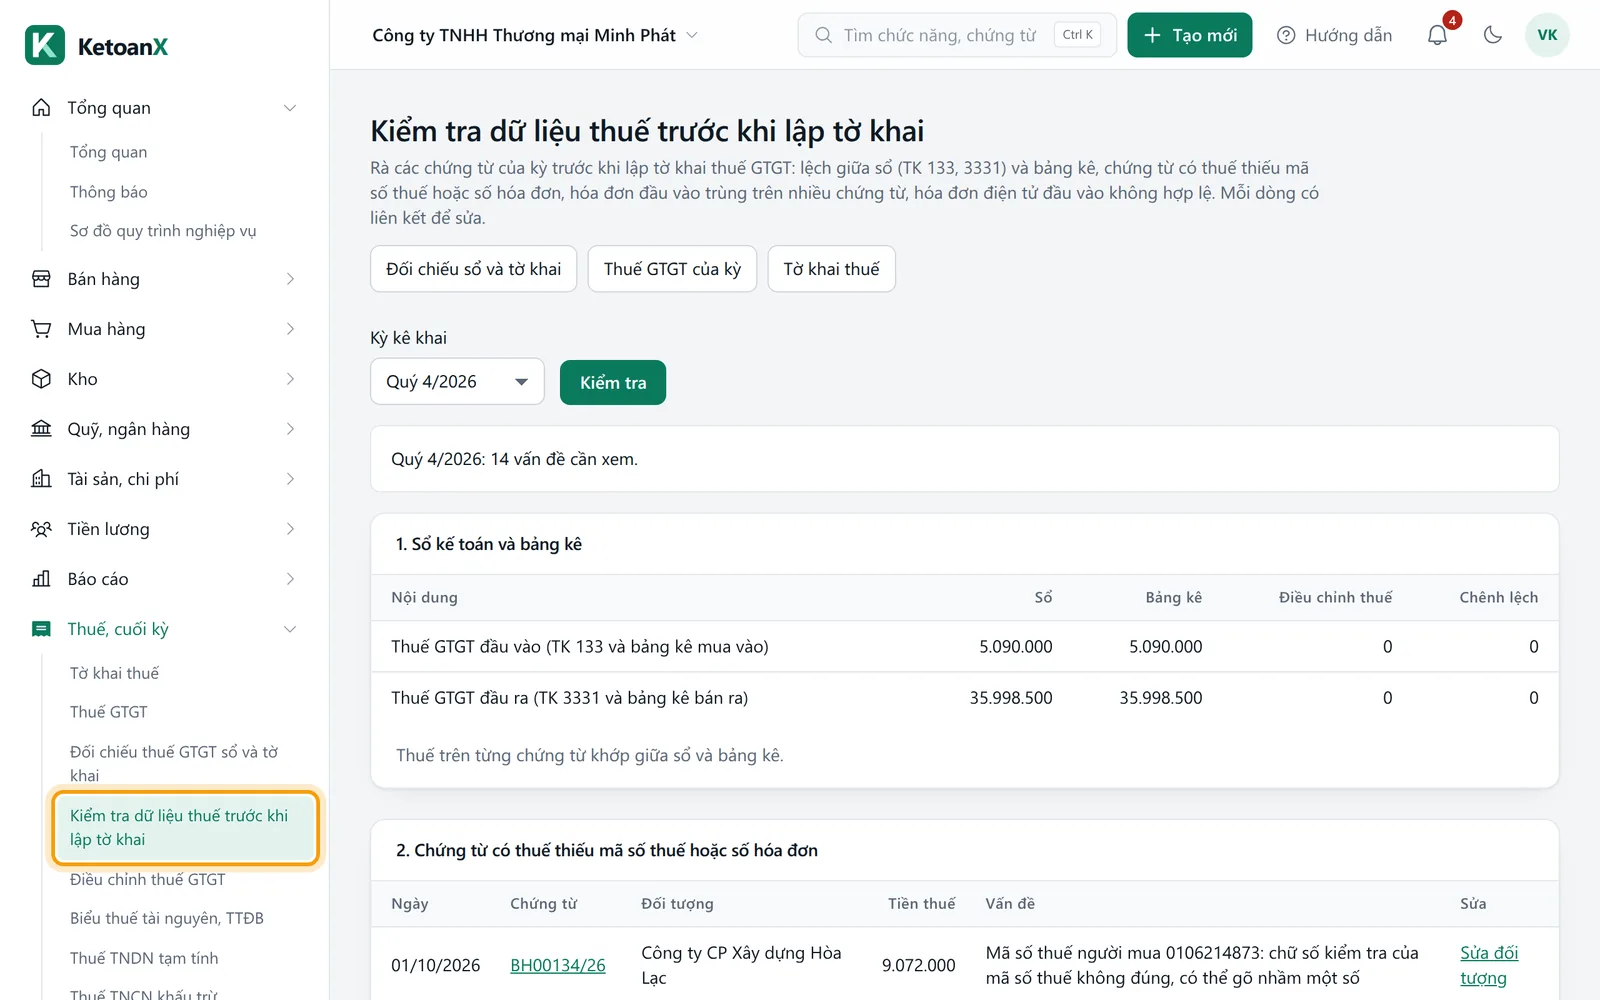Expand the Bán hàng menu chevron
The width and height of the screenshot is (1600, 1000).
coord(290,279)
